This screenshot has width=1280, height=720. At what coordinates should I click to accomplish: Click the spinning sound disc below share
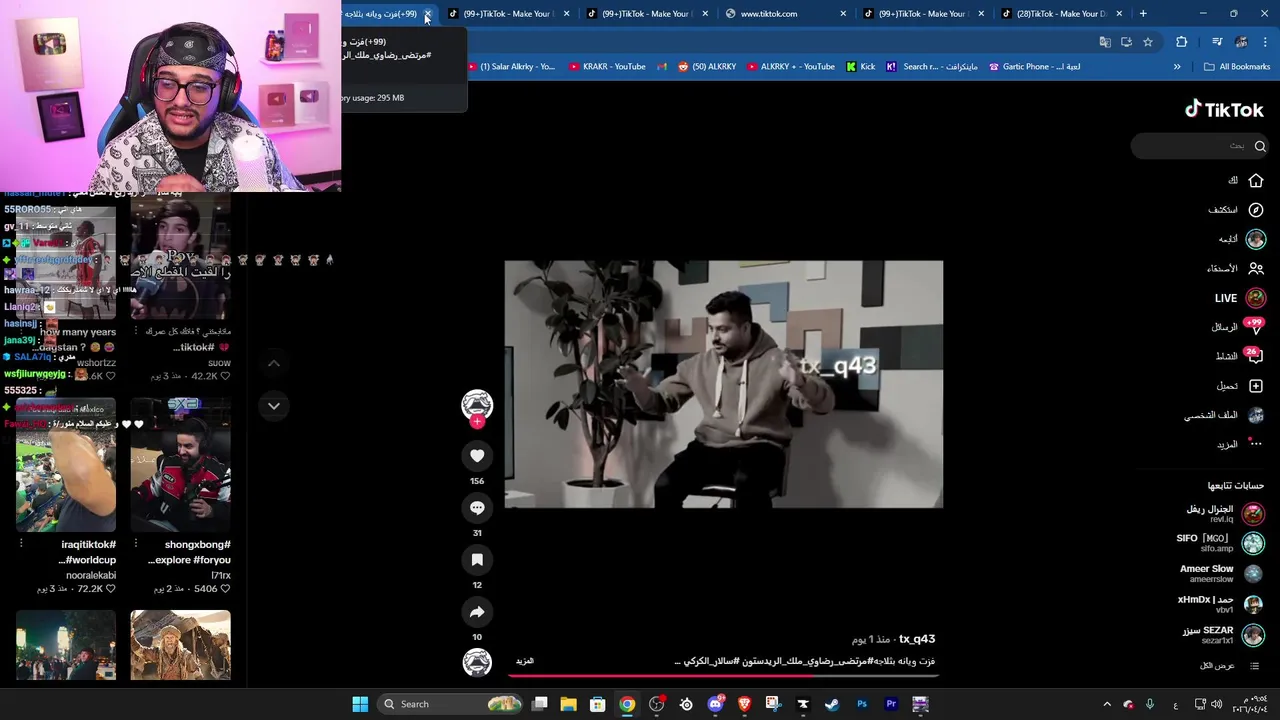(477, 662)
